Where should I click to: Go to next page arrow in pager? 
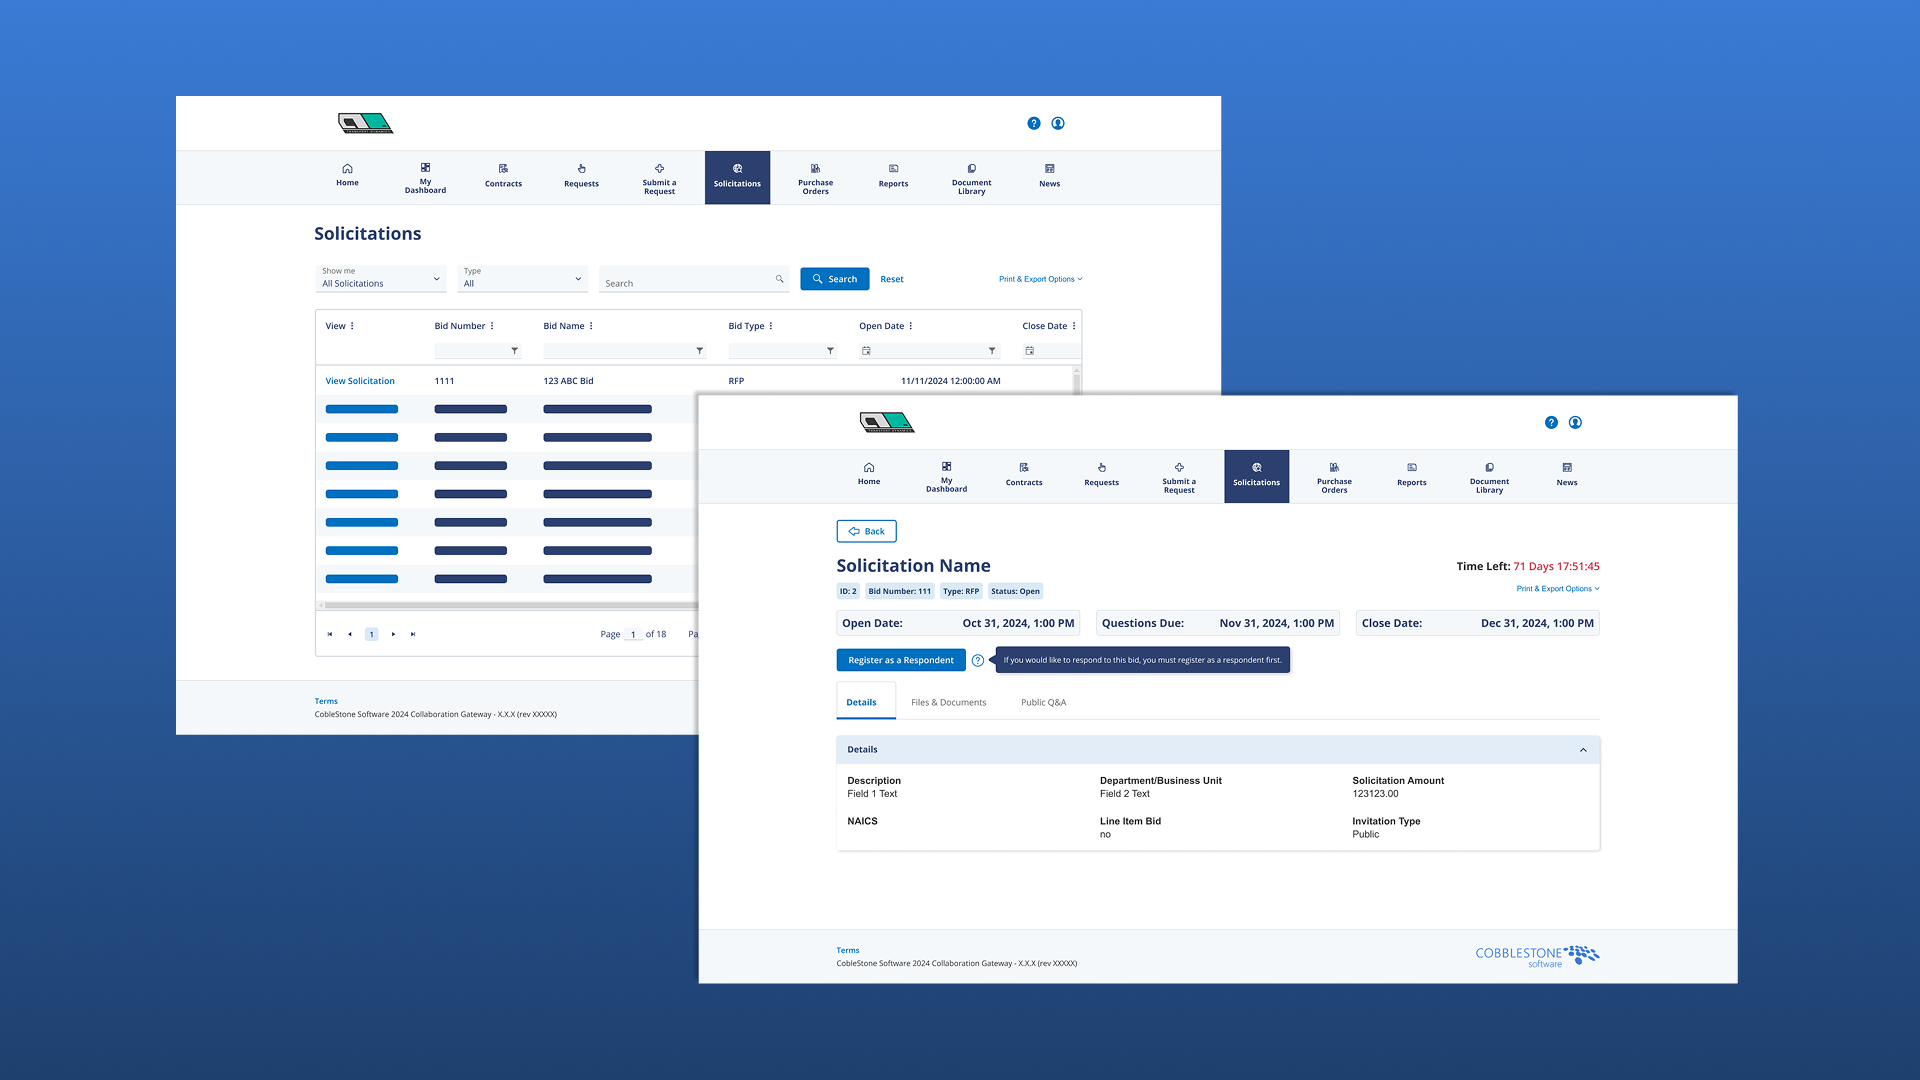(x=393, y=634)
